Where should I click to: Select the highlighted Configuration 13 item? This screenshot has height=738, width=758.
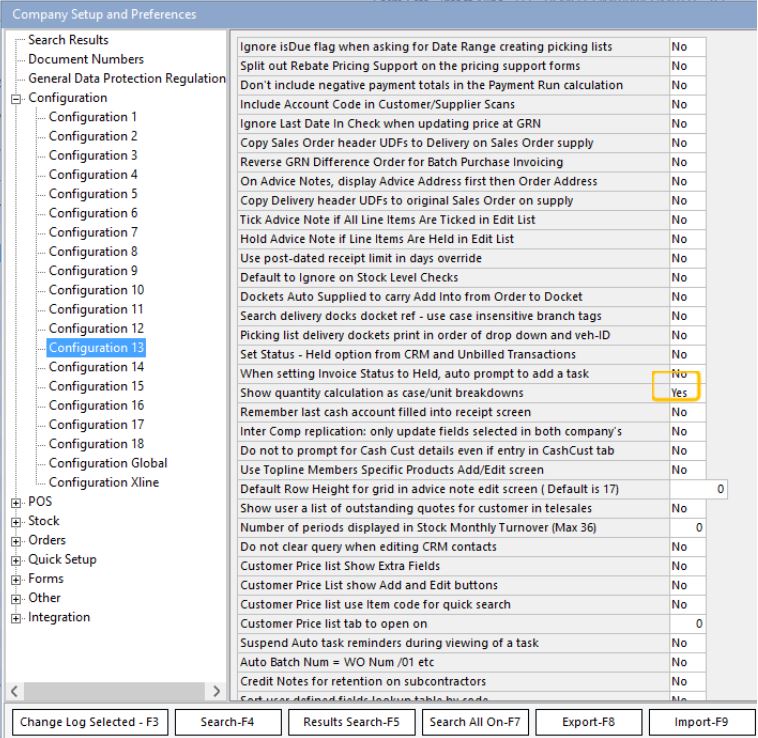click(96, 347)
